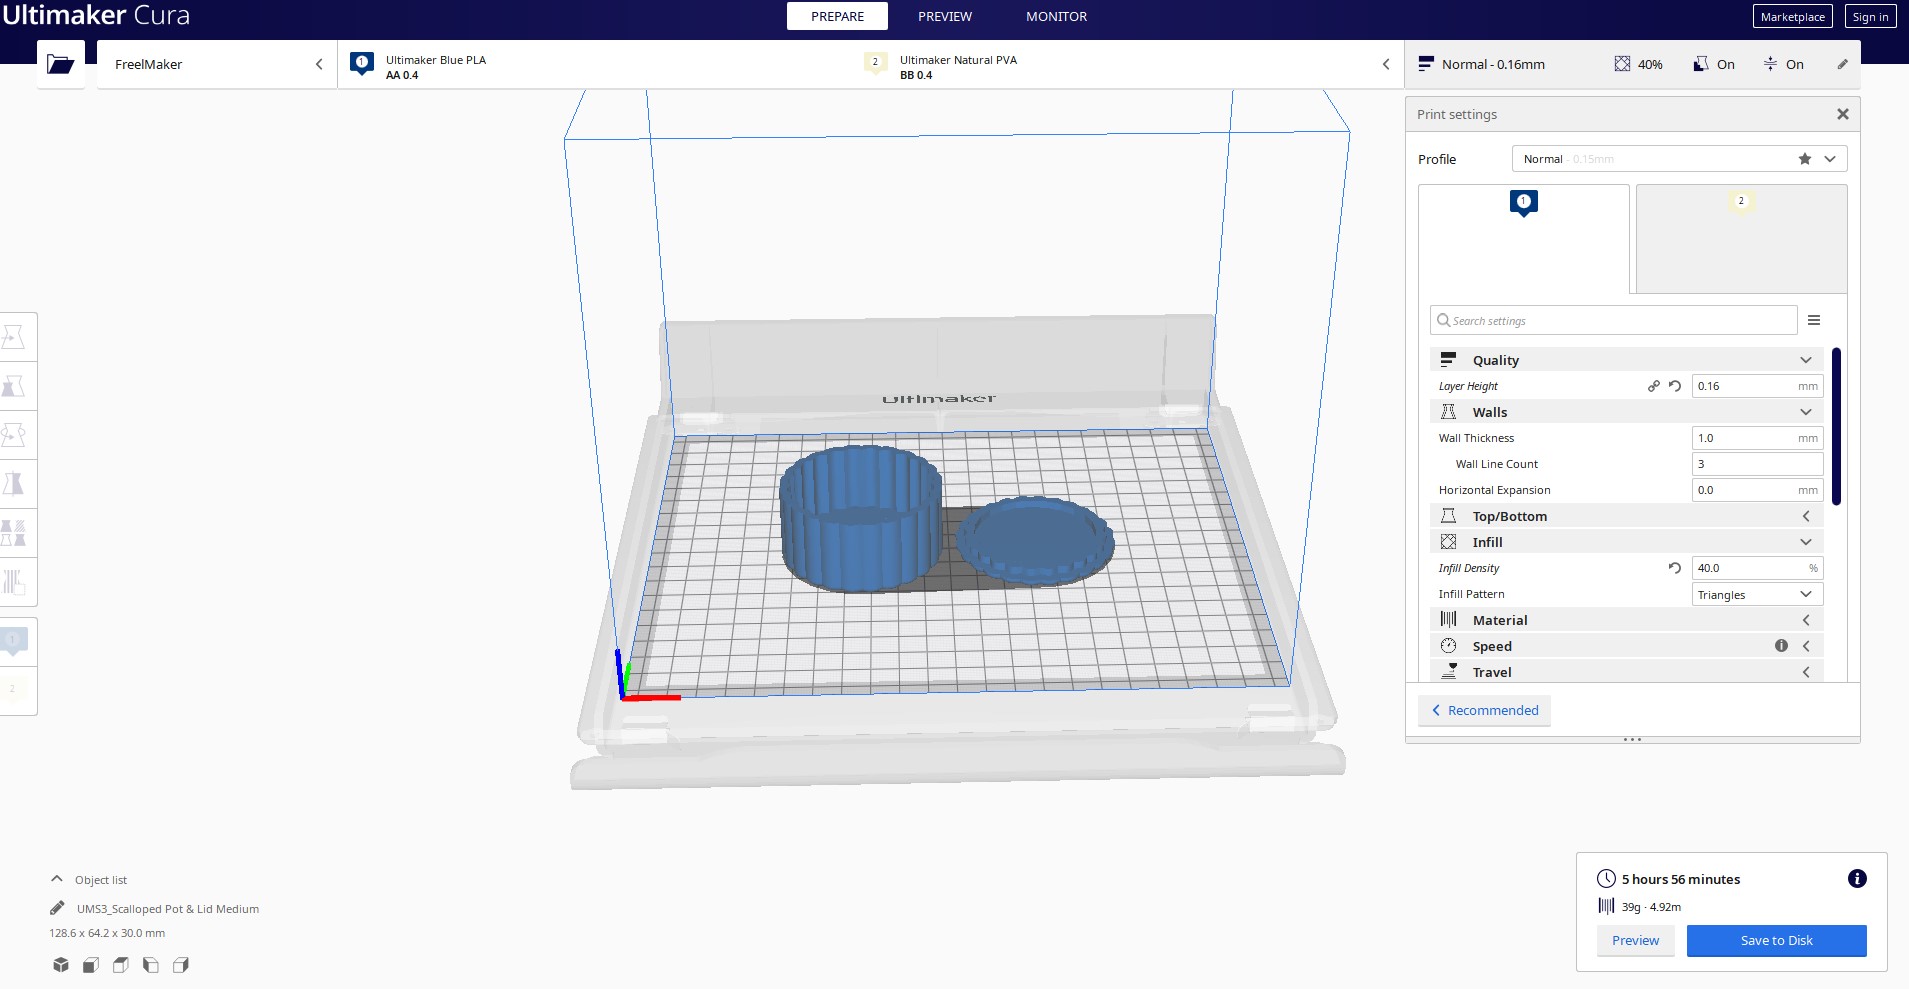Close the Print settings panel

[x=1843, y=114]
